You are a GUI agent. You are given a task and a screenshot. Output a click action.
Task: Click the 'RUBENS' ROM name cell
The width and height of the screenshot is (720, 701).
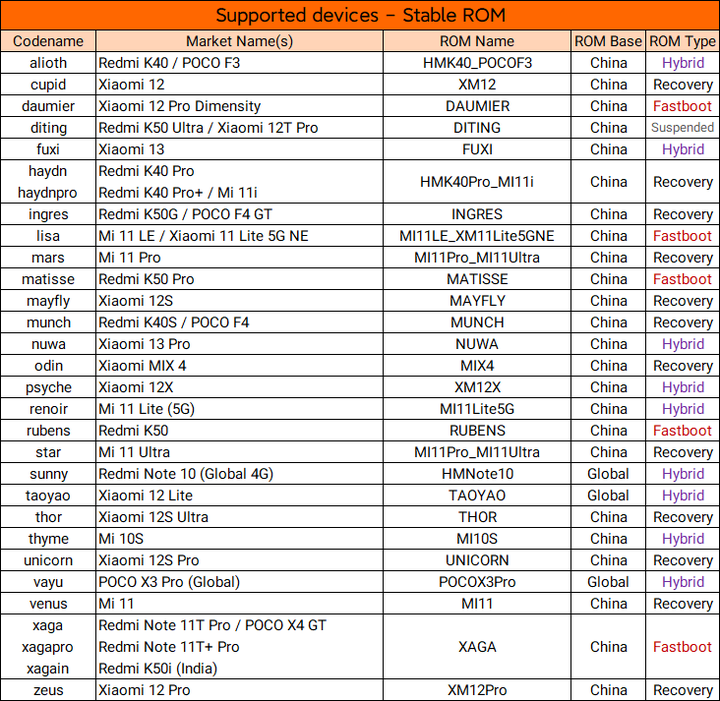click(477, 431)
